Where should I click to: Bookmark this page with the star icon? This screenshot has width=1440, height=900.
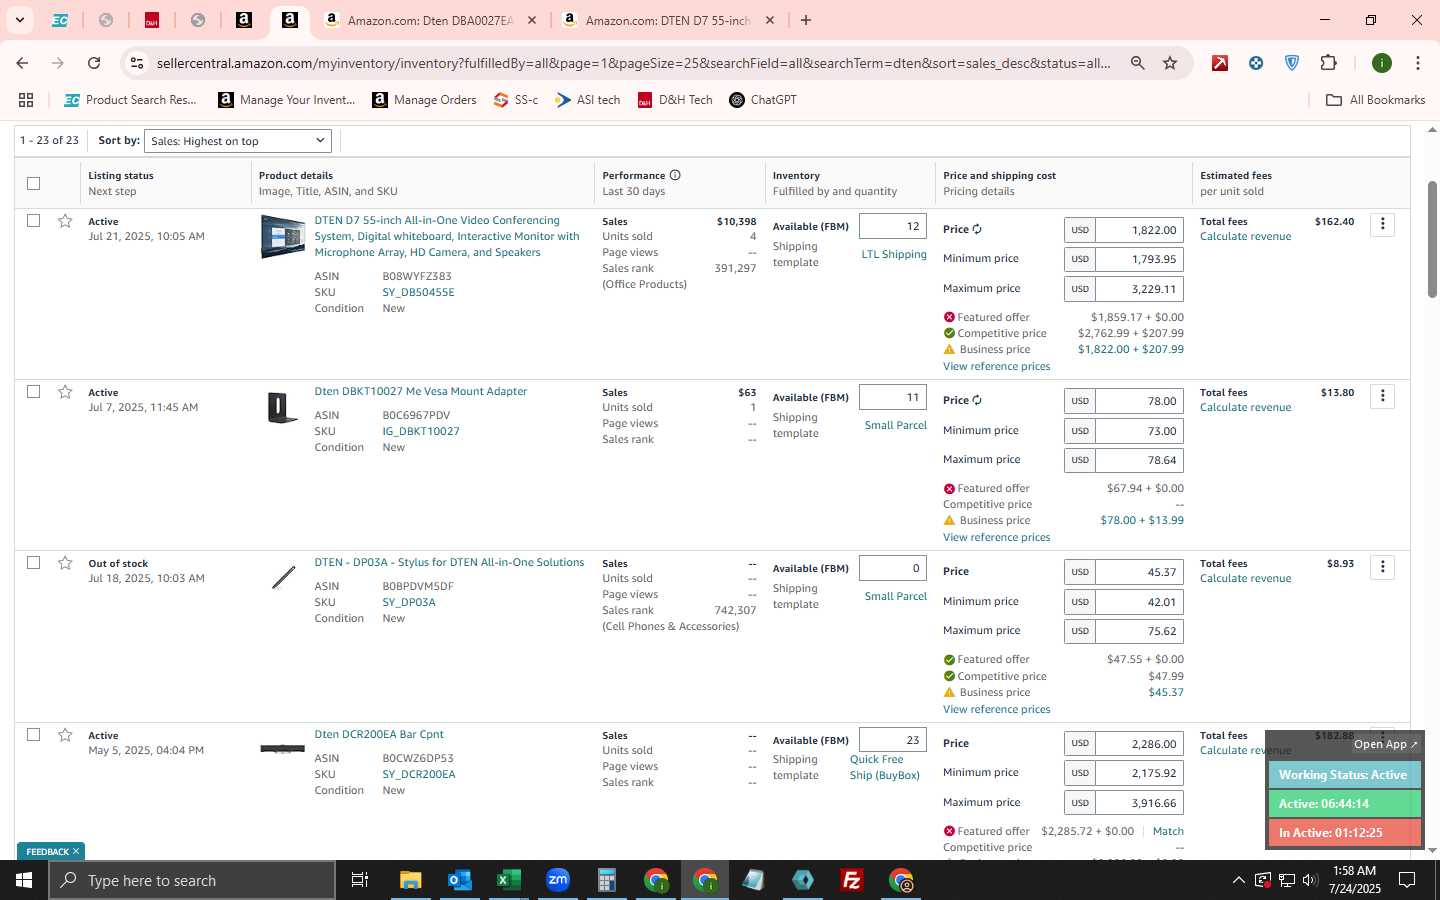point(1170,63)
